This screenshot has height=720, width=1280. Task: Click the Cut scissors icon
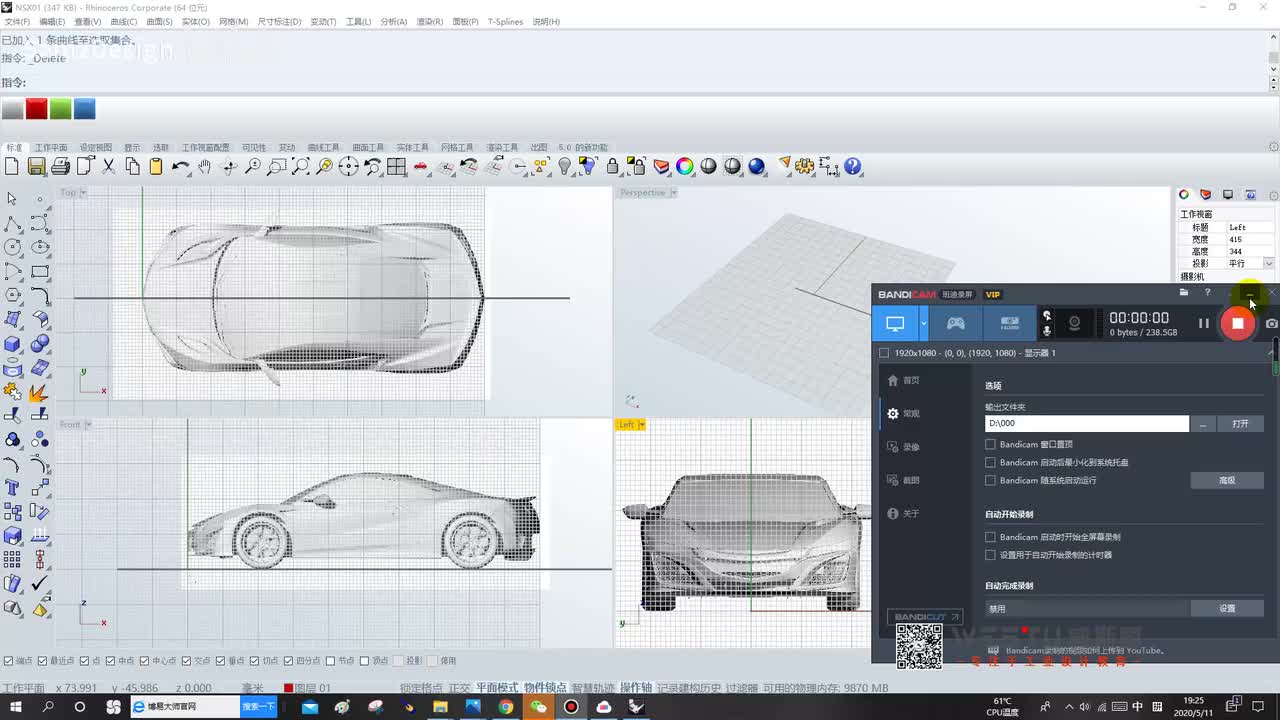click(108, 167)
